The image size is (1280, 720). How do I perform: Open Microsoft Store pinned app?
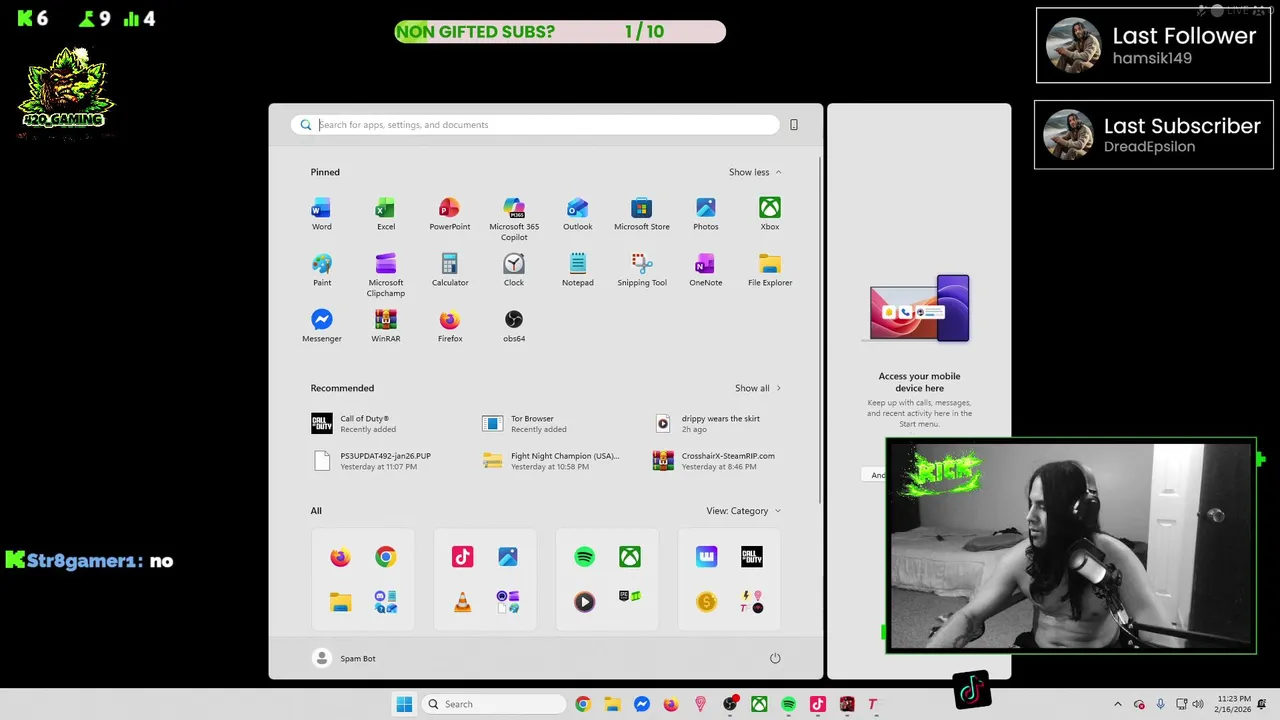pyautogui.click(x=641, y=214)
